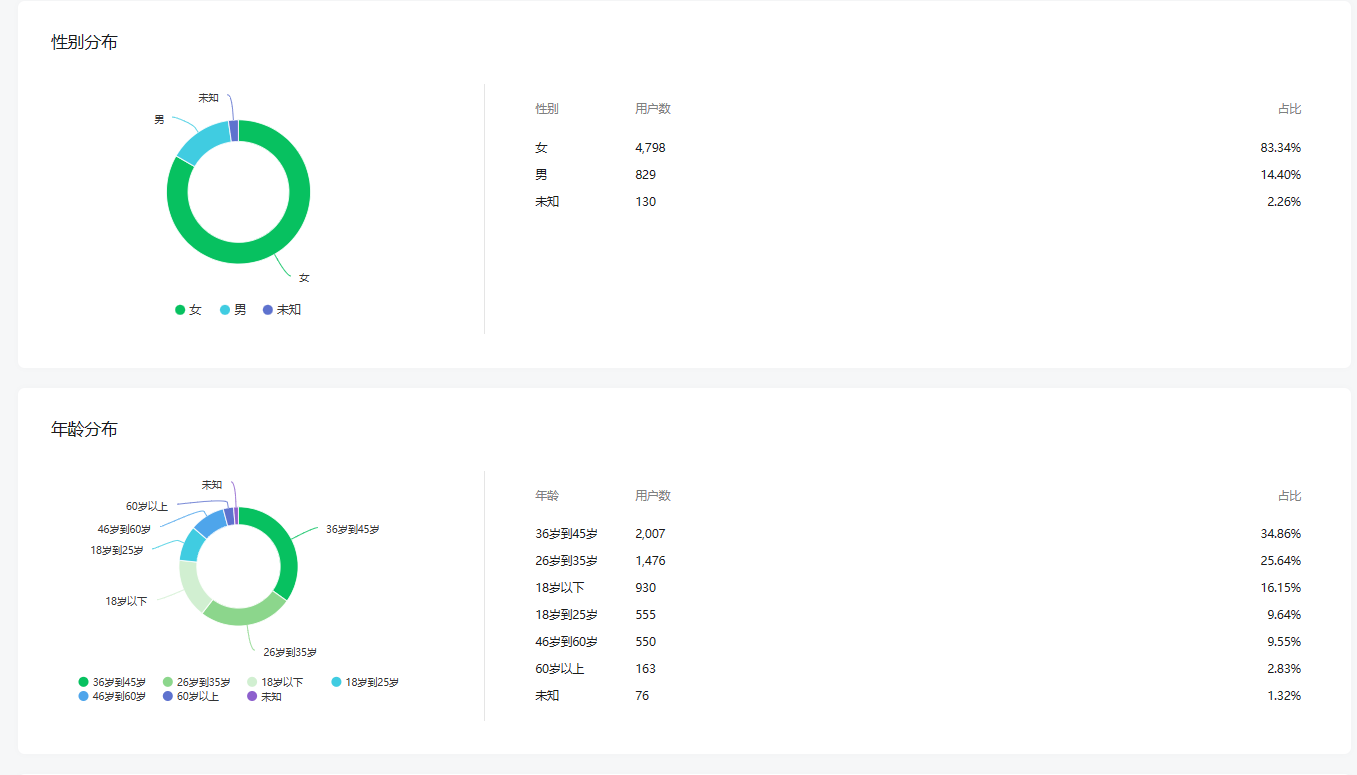
Task: Click the 1,476 user count value
Action: tap(650, 561)
